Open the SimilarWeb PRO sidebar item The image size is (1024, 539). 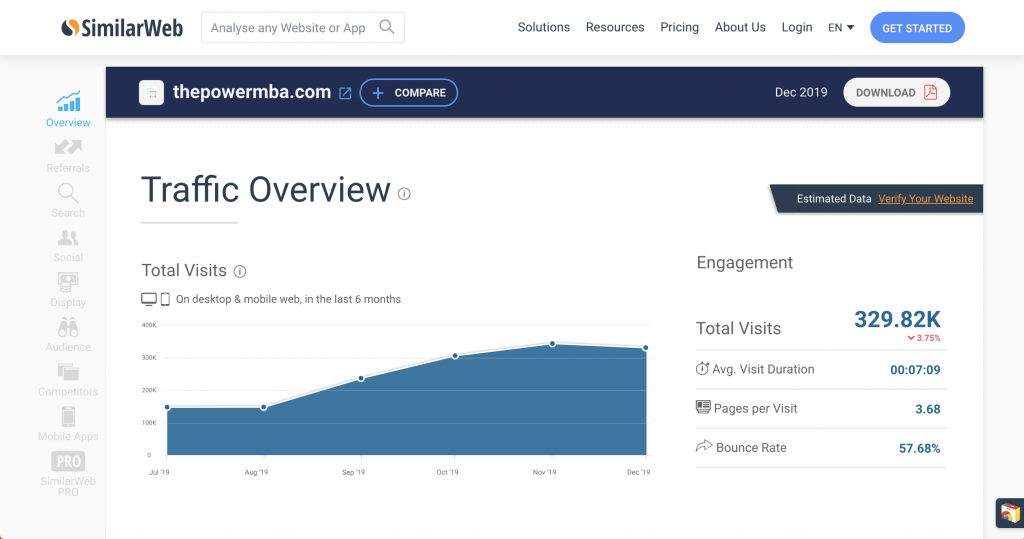pos(68,474)
